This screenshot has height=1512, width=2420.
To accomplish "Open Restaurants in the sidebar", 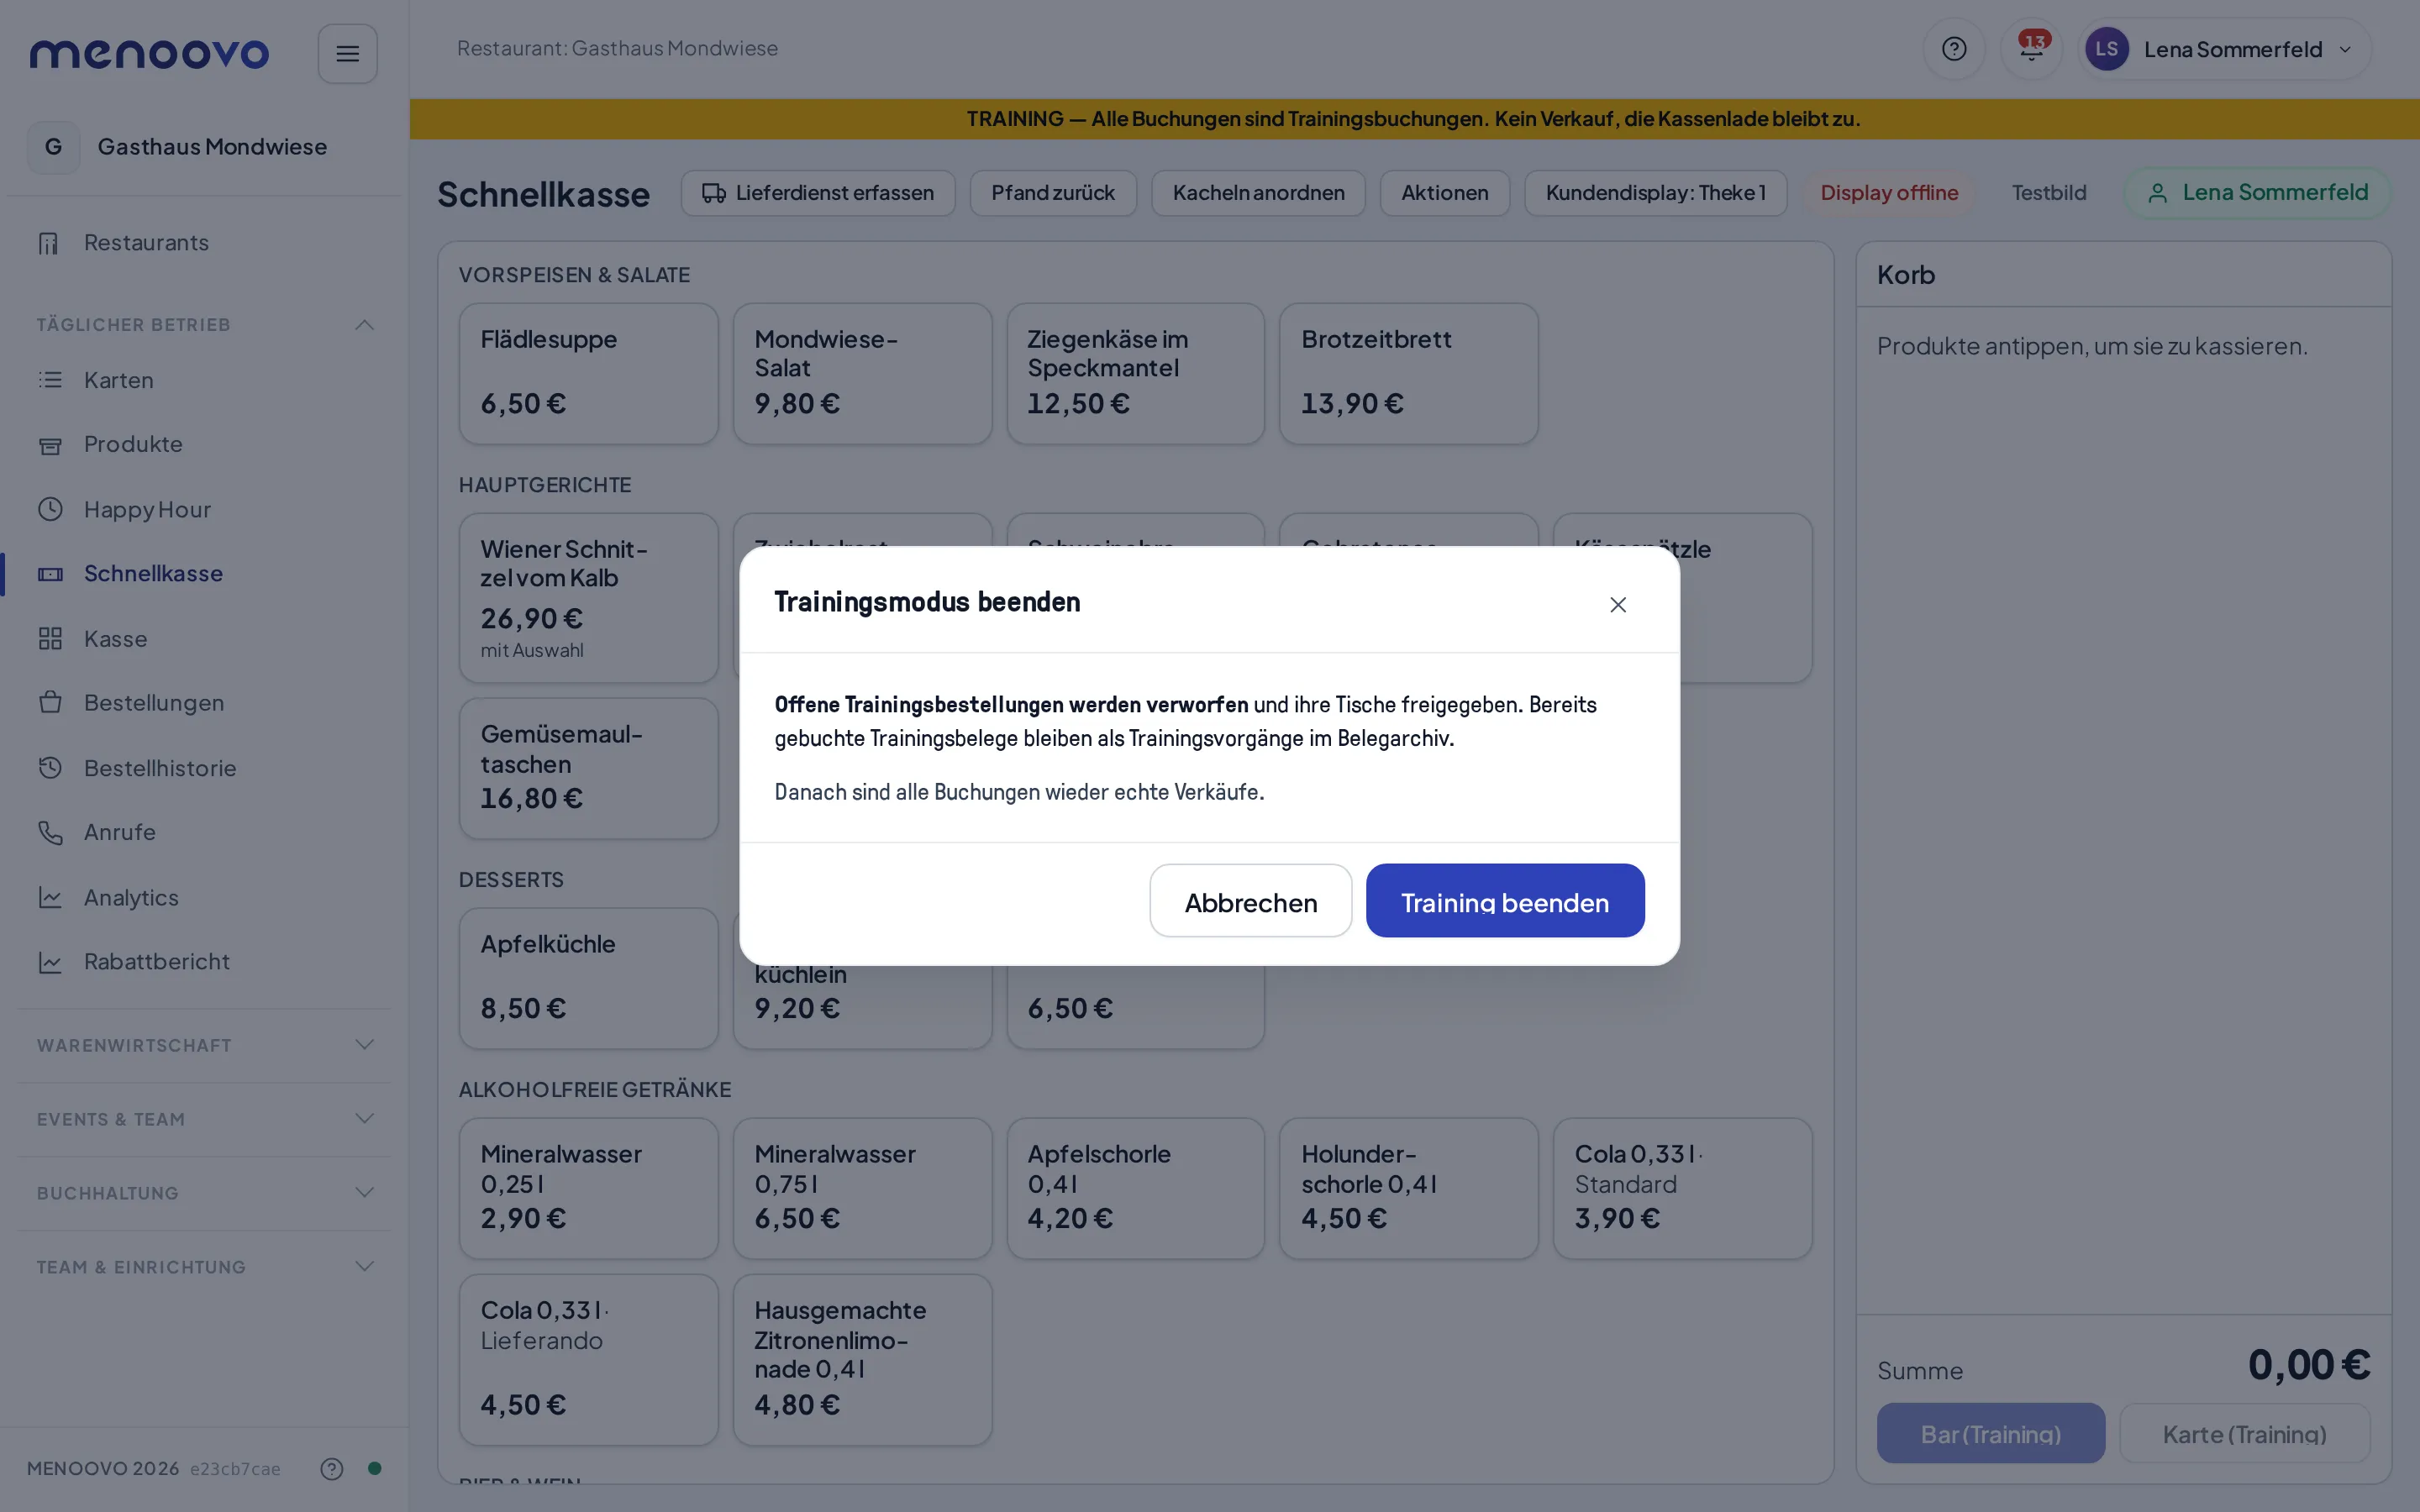I will (203, 243).
